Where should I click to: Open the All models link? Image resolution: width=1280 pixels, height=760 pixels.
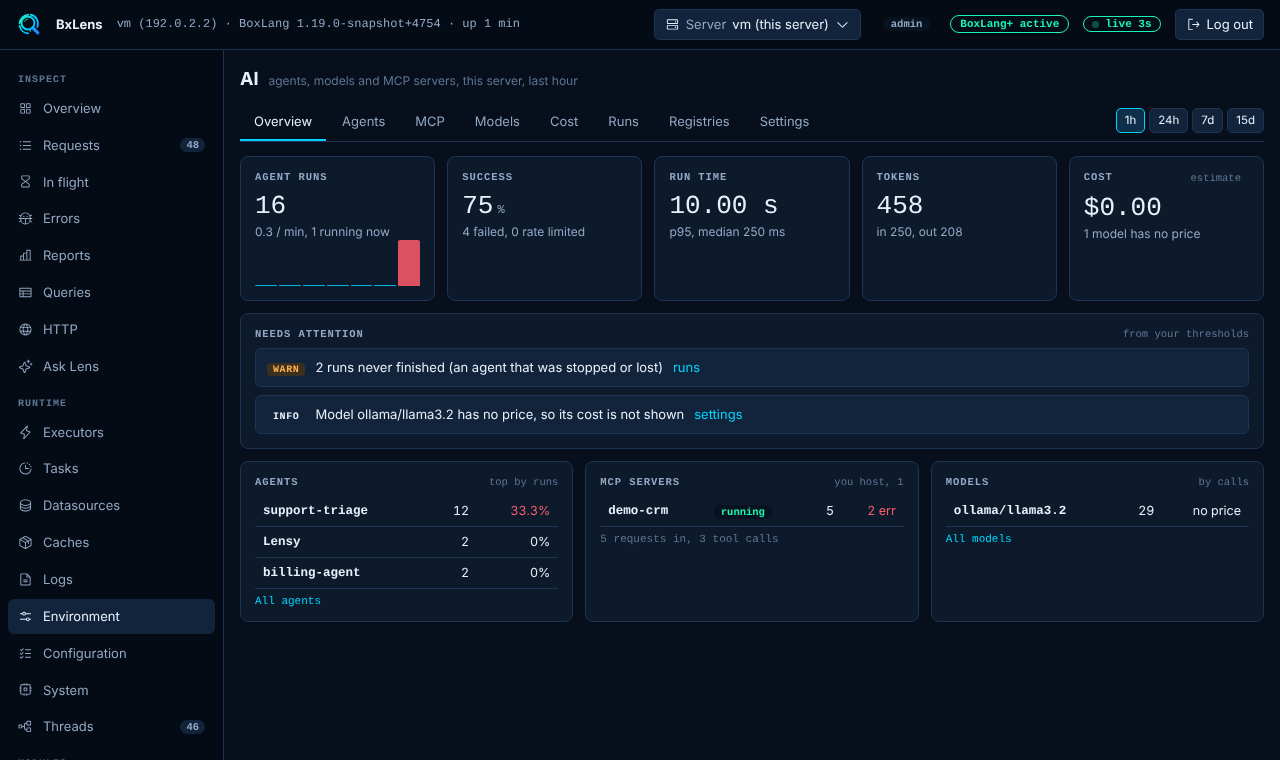pos(978,538)
